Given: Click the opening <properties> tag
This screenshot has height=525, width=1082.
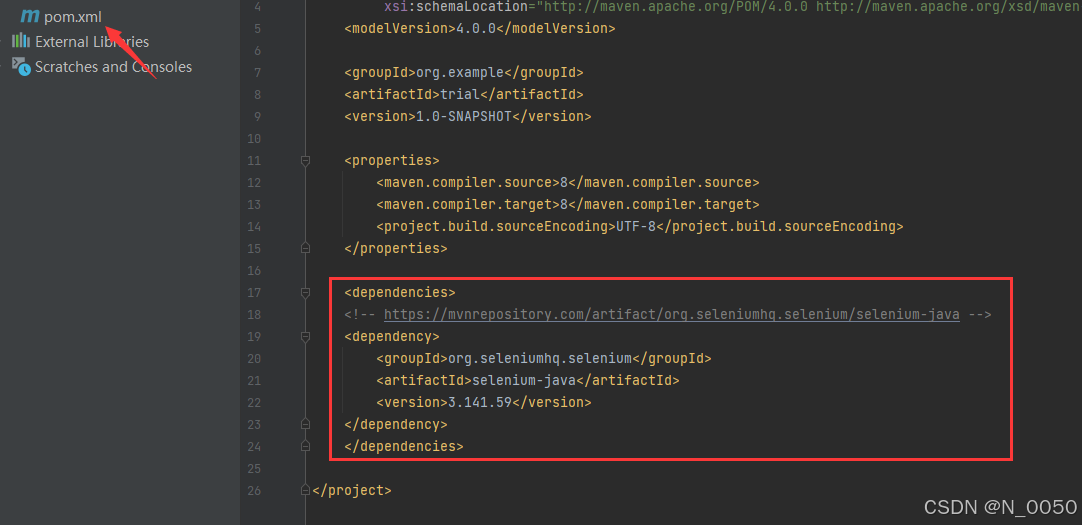Looking at the screenshot, I should coord(392,161).
